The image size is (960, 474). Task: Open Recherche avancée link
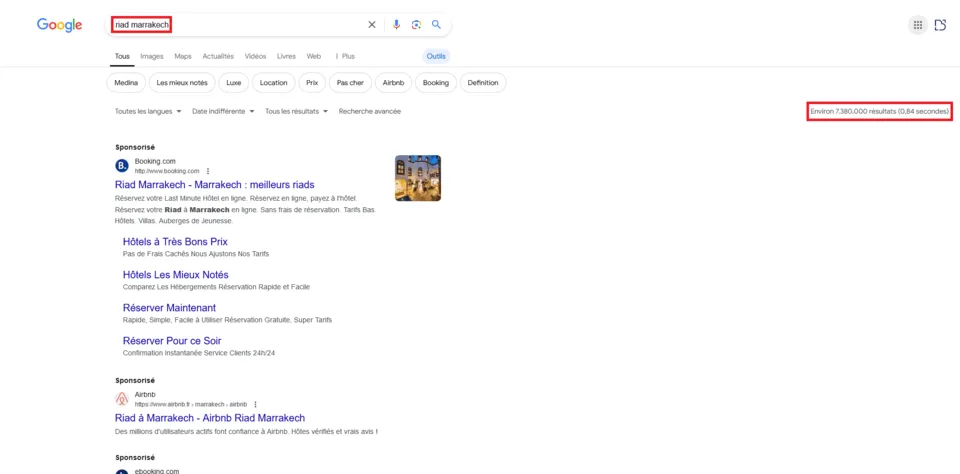pyautogui.click(x=370, y=111)
